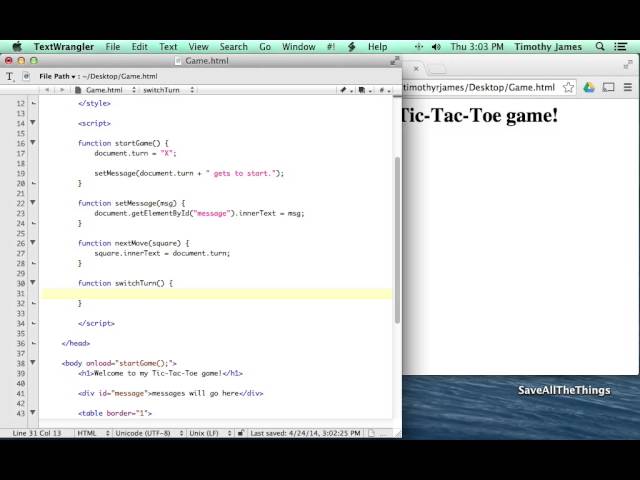Open a new Chrome tab
The width and height of the screenshot is (640, 480).
point(437,69)
